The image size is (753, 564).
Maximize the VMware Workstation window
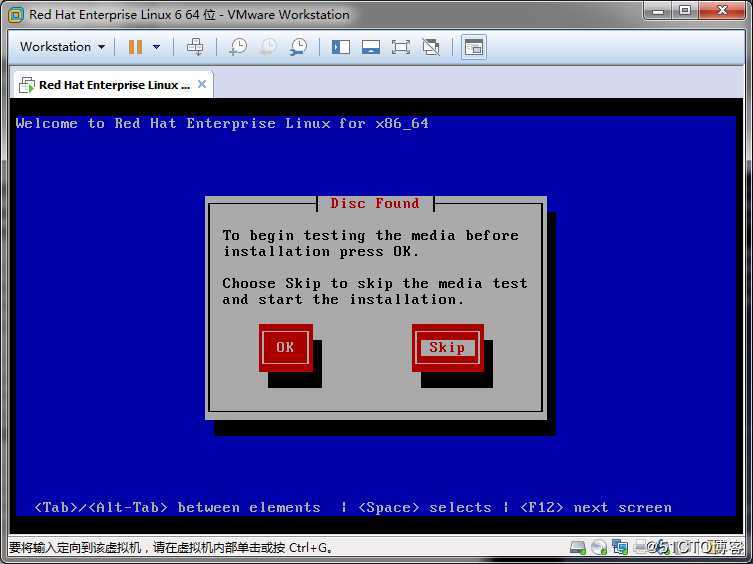(x=685, y=11)
